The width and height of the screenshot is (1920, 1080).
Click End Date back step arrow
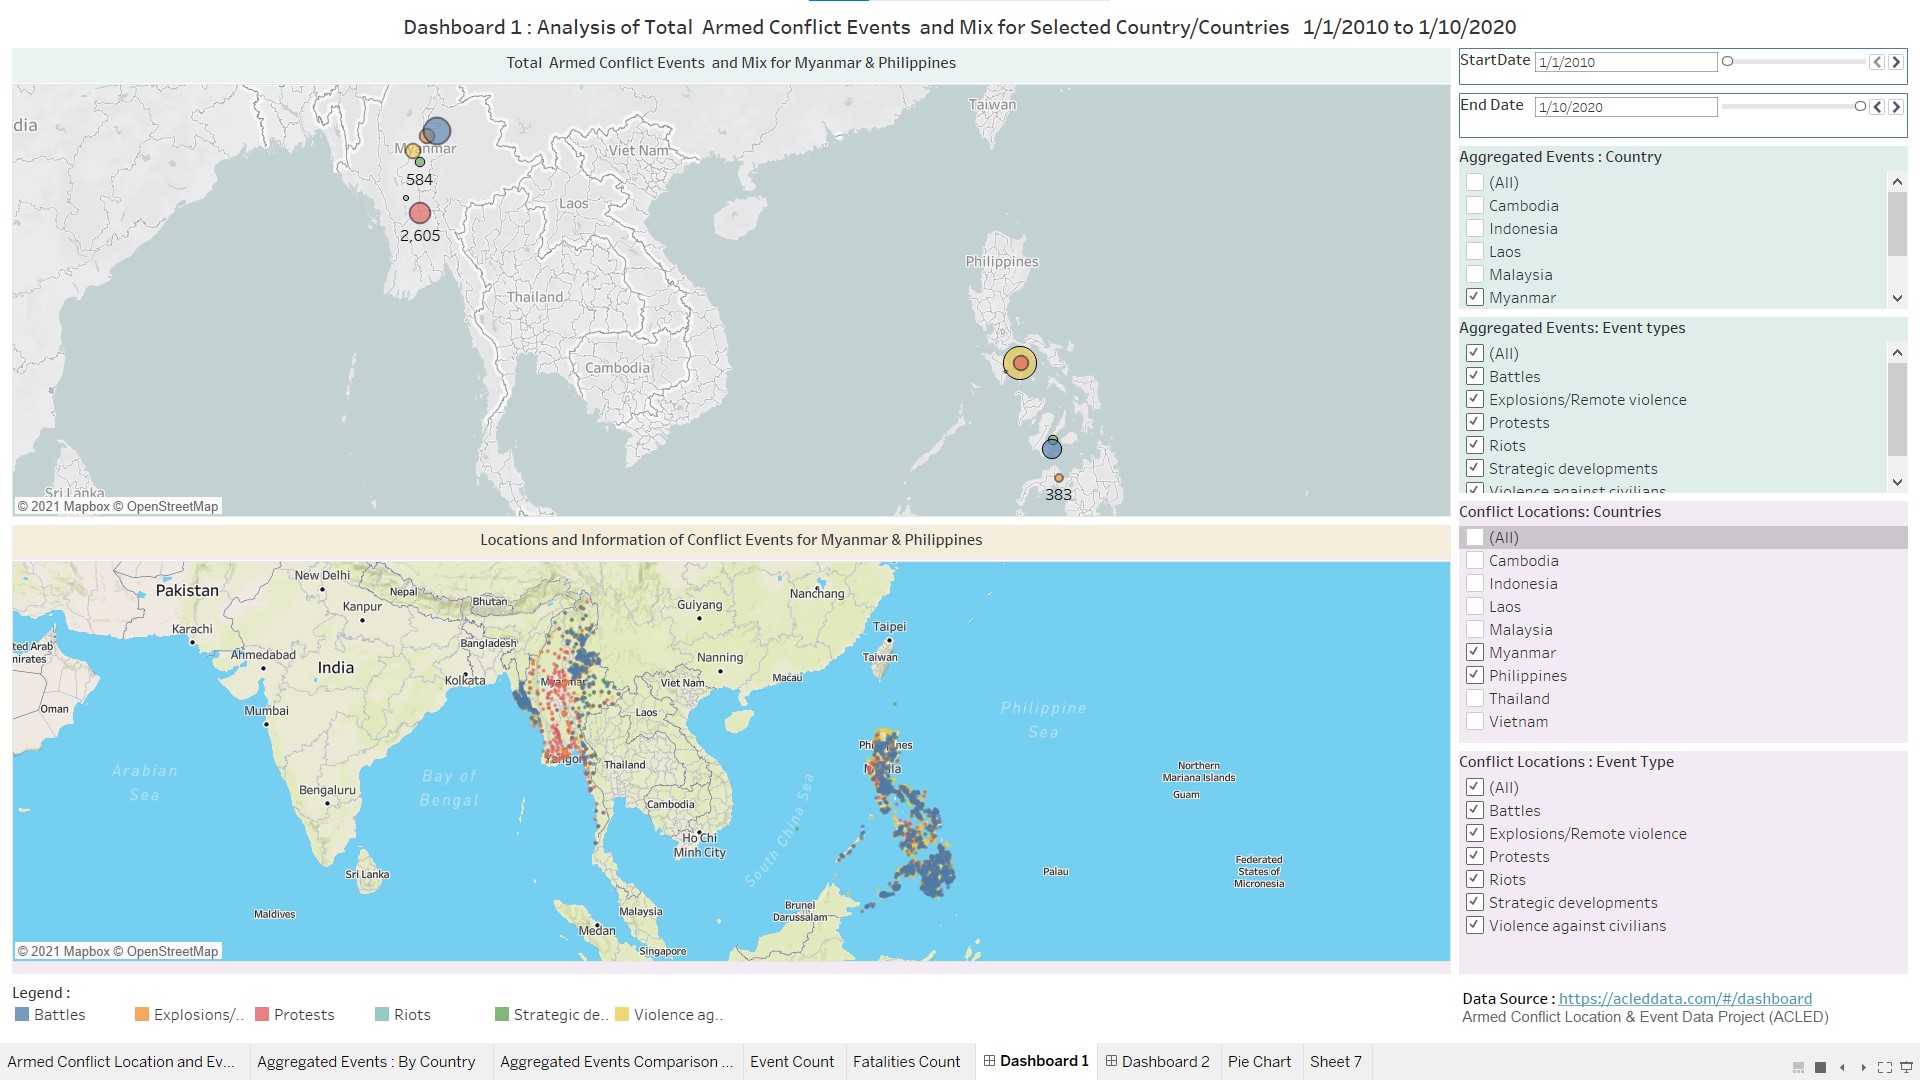coord(1877,107)
